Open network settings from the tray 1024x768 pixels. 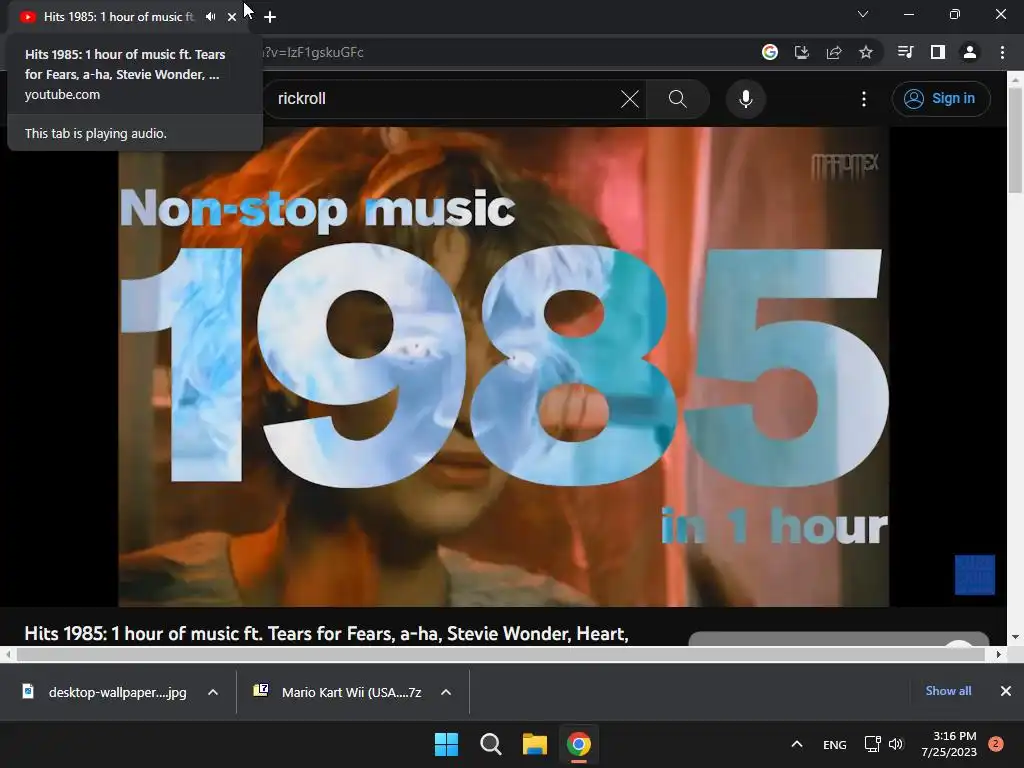(x=872, y=744)
